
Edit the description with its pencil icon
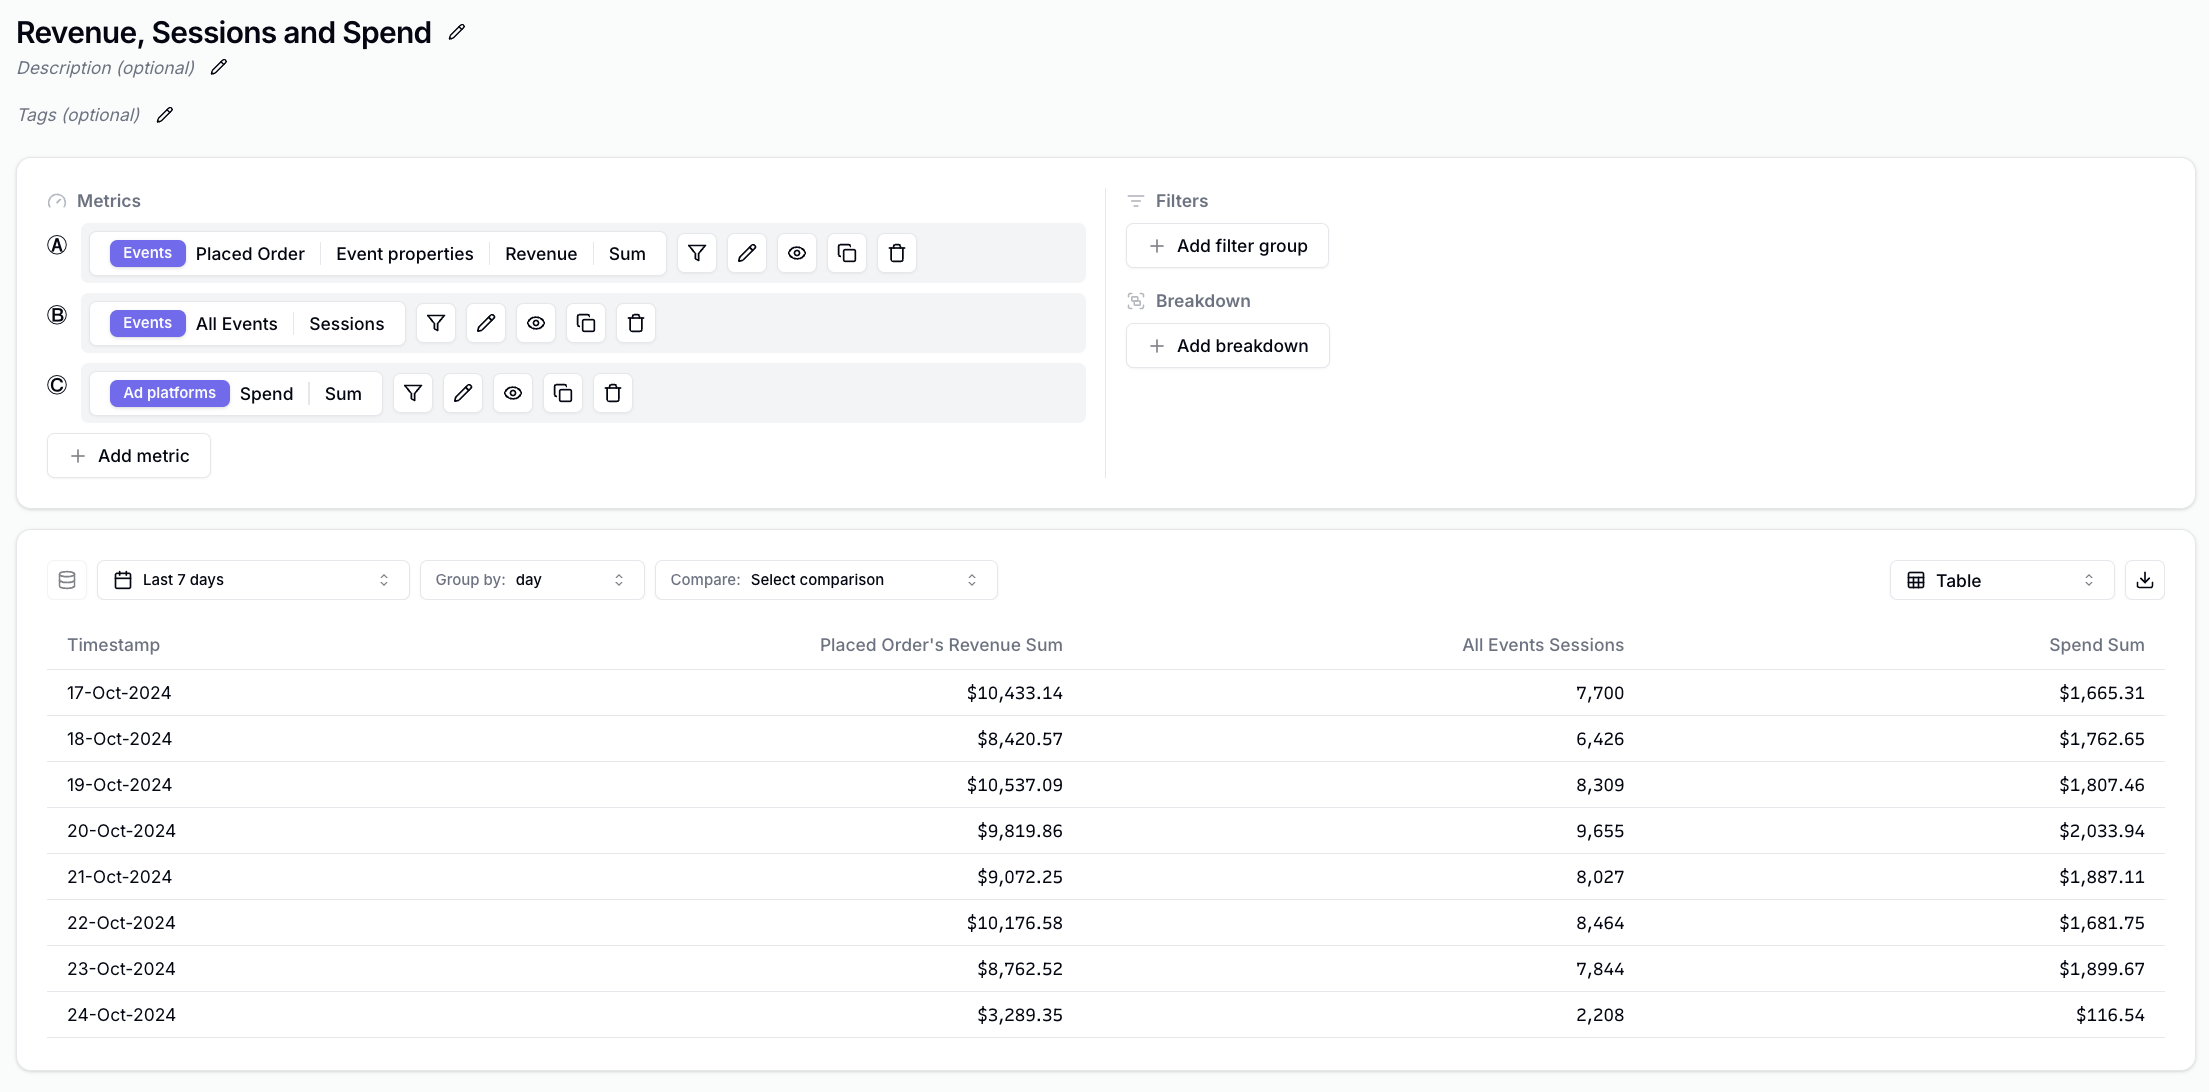[x=219, y=67]
